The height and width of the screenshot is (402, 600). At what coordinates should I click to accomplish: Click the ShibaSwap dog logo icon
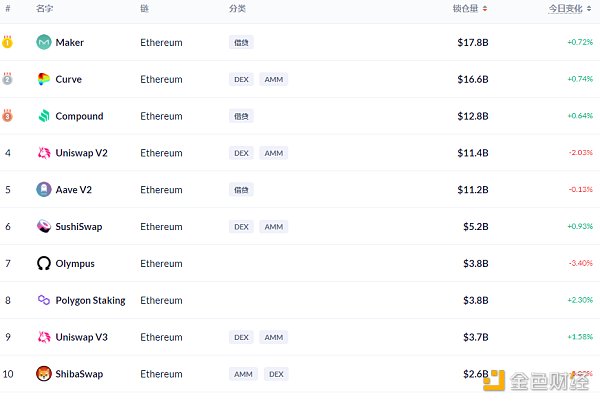click(44, 374)
